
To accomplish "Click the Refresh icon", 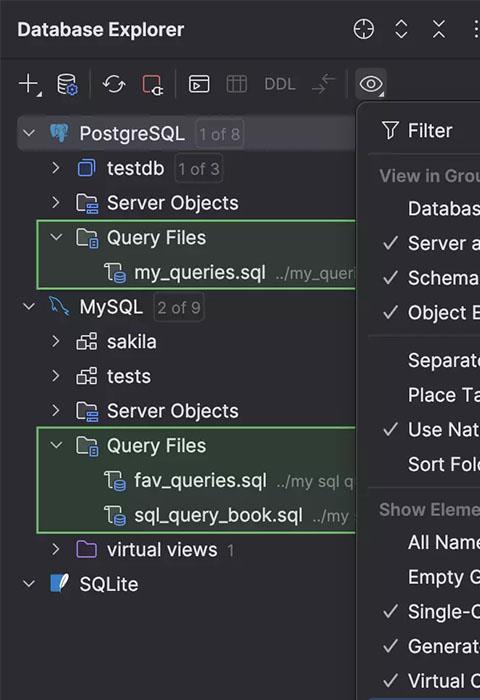I will click(x=114, y=84).
